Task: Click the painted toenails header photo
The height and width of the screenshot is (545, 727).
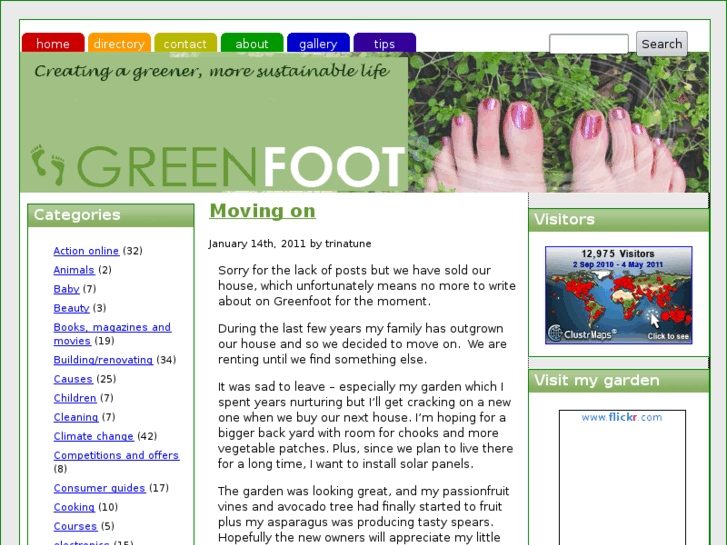Action: pos(559,123)
